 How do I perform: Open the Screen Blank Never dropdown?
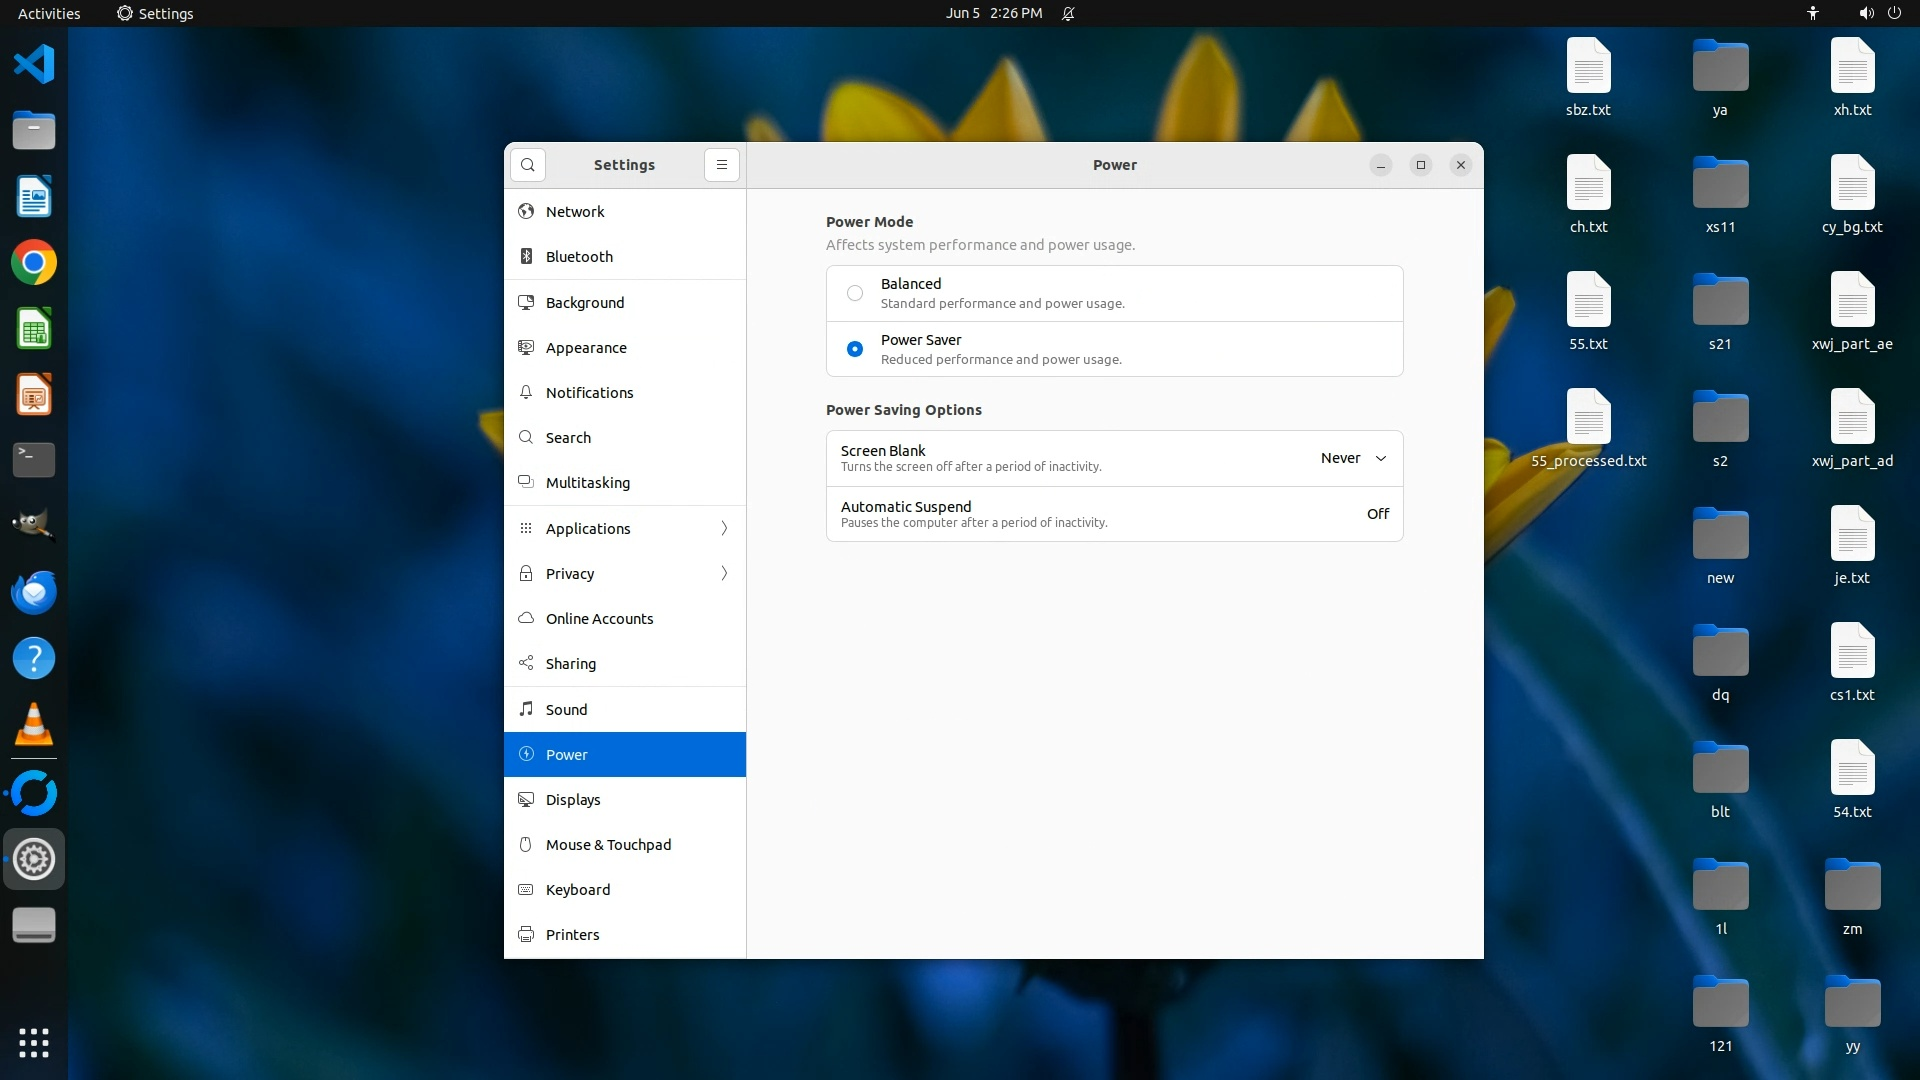click(1353, 458)
